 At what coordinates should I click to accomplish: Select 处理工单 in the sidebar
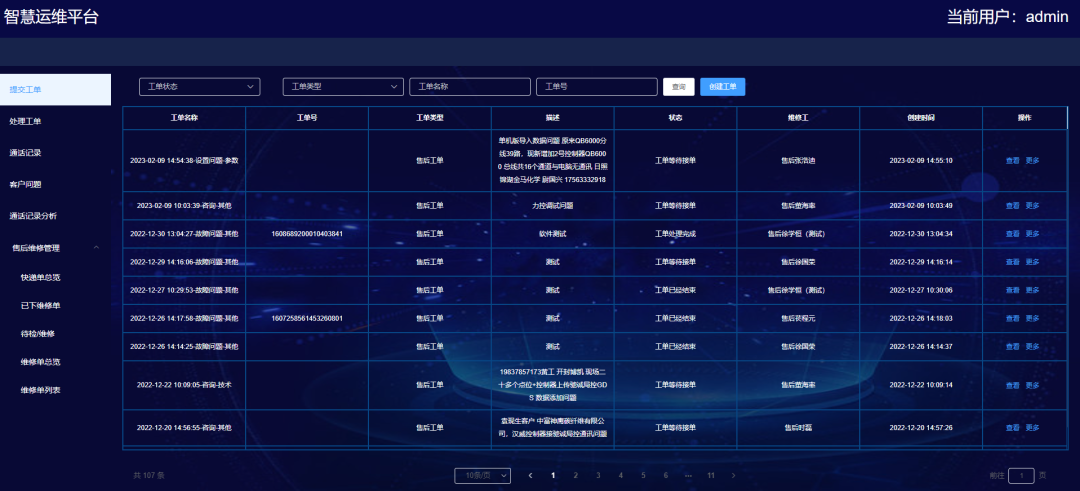tap(26, 121)
